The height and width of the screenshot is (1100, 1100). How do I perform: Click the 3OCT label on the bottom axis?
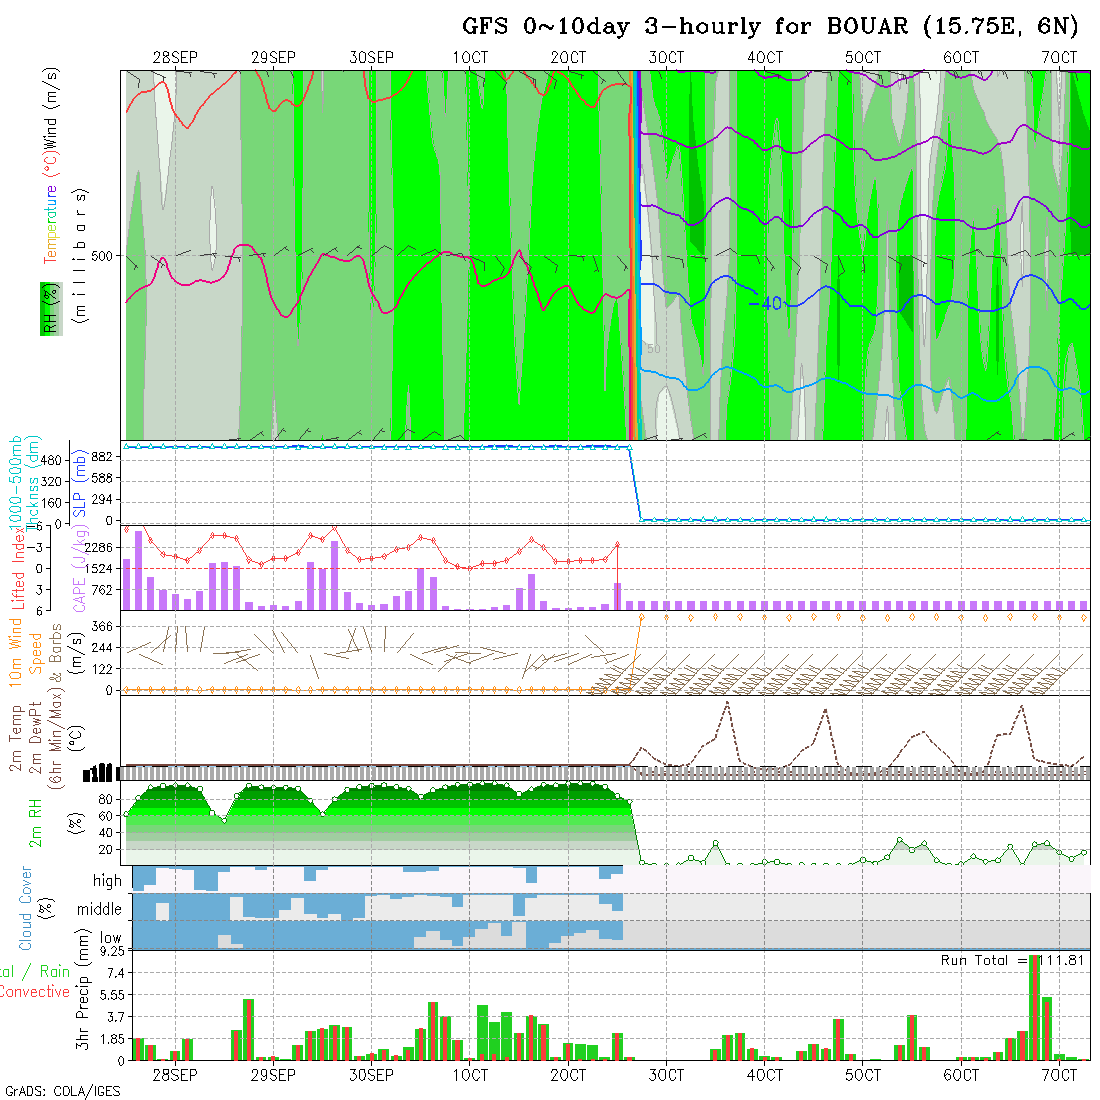[666, 1075]
